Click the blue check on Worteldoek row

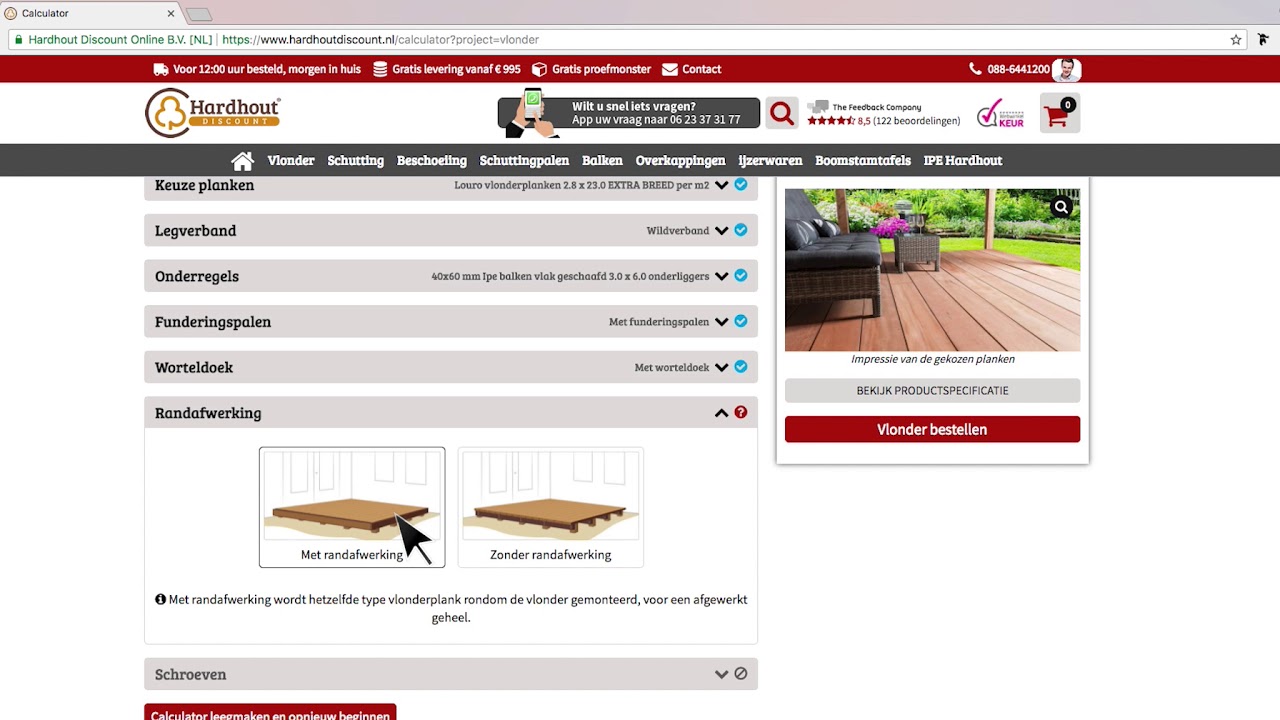741,367
